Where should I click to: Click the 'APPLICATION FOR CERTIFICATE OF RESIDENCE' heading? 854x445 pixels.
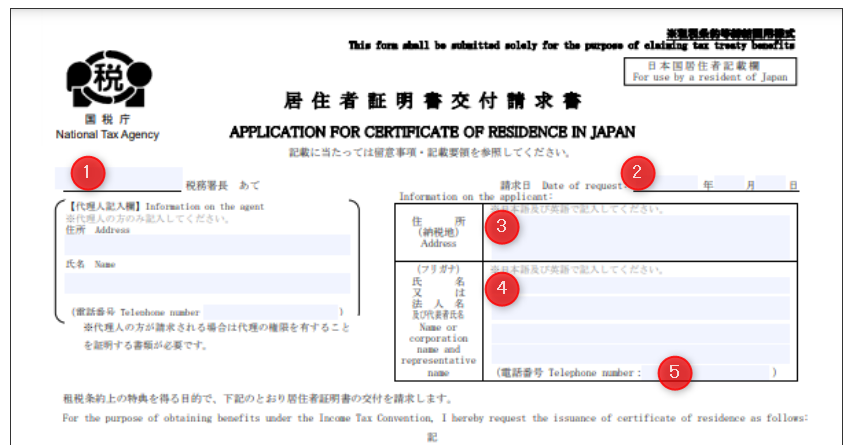[x=432, y=132]
